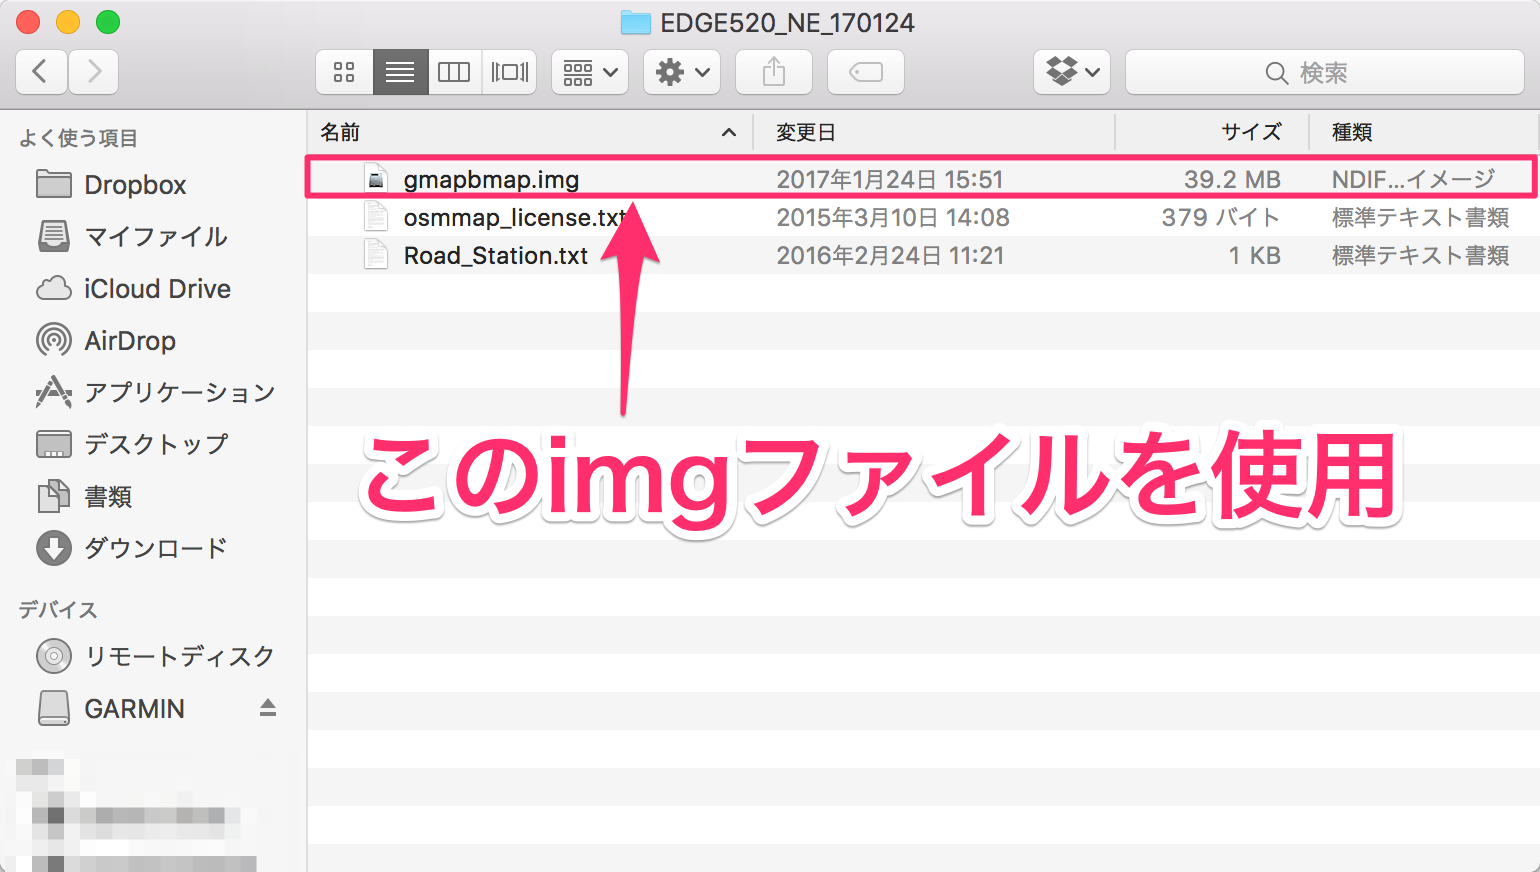1540x872 pixels.
Task: Go back to previous folder
Action: [x=41, y=72]
